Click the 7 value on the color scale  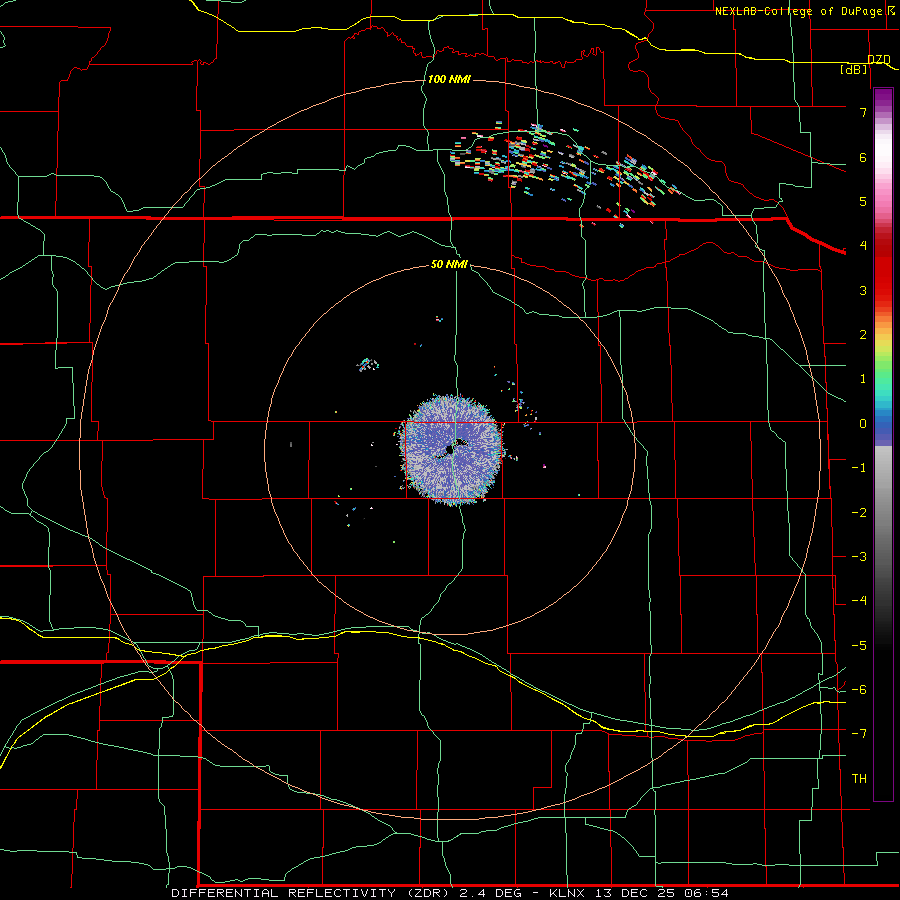coord(863,112)
